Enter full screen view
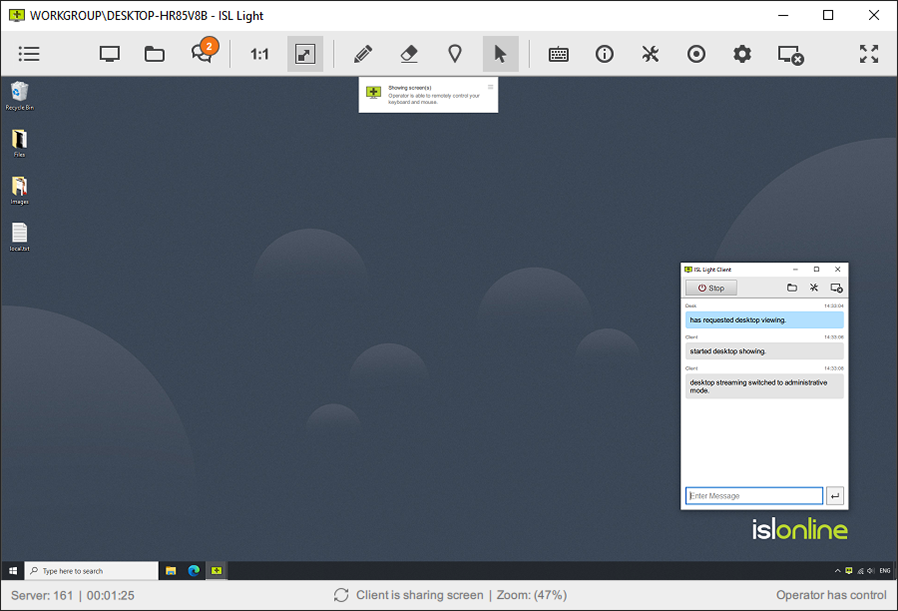This screenshot has height=611, width=898. [x=869, y=54]
